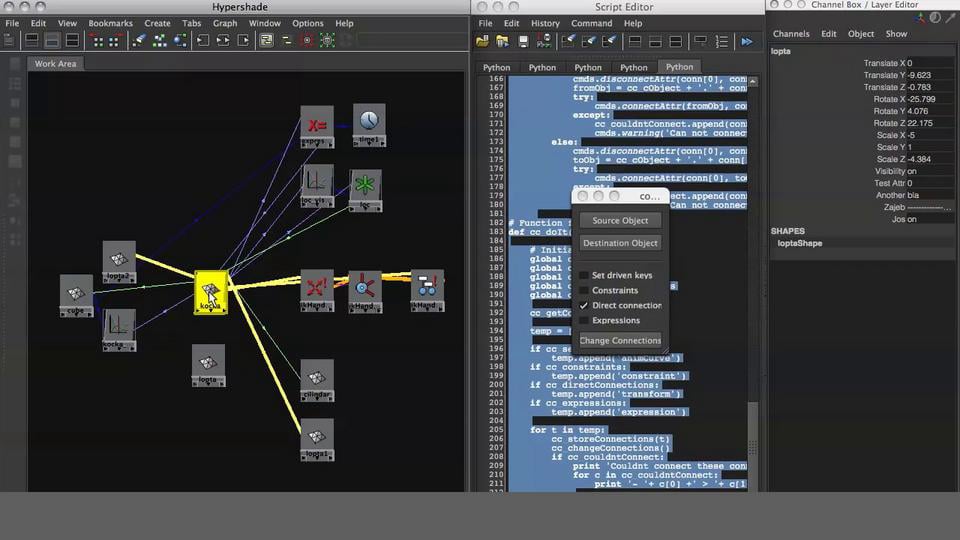
Task: Click the Change Connections button
Action: pyautogui.click(x=620, y=340)
